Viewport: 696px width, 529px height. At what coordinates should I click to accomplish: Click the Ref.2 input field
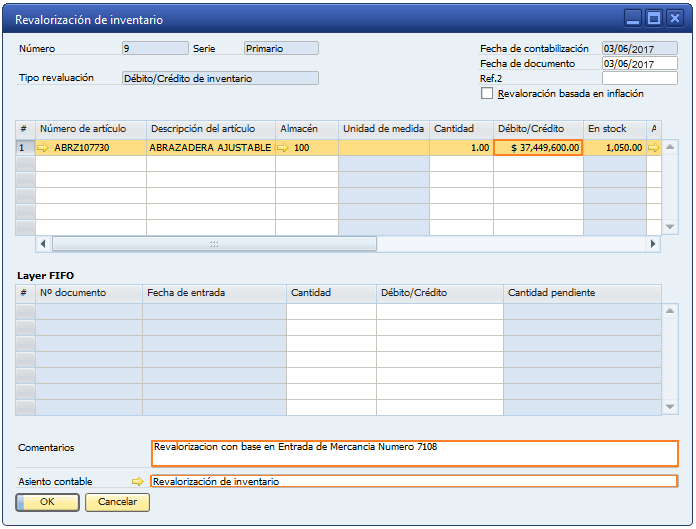click(x=639, y=78)
